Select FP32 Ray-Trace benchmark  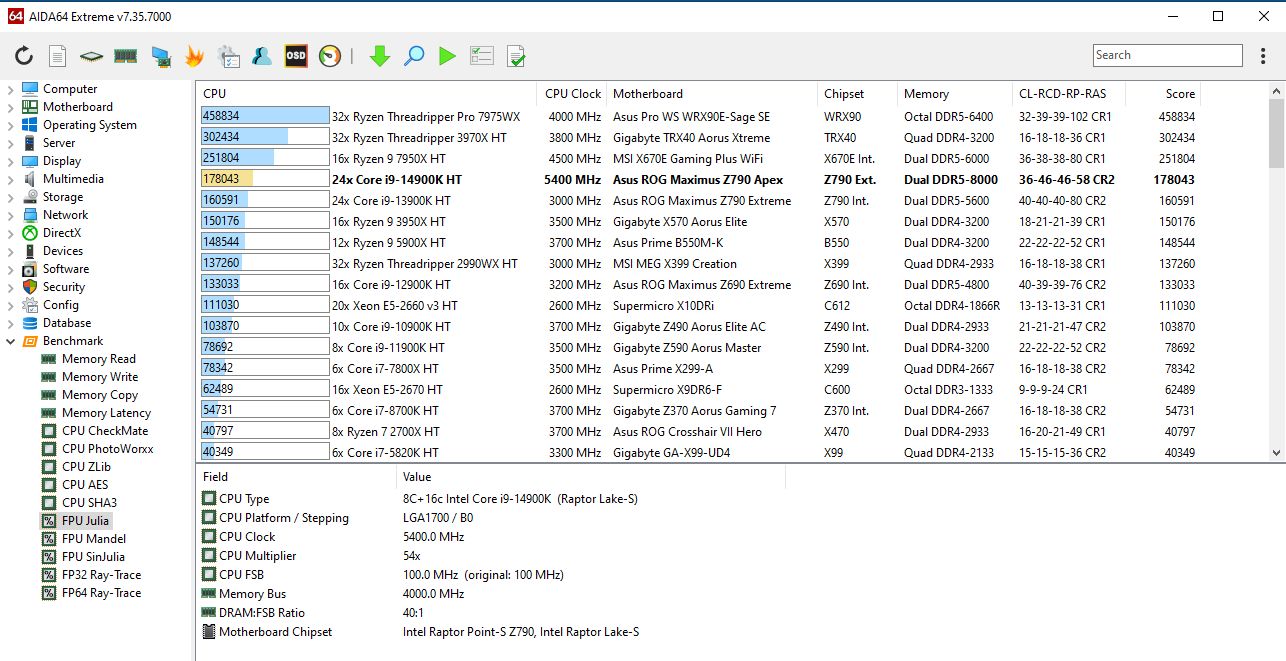coord(101,575)
